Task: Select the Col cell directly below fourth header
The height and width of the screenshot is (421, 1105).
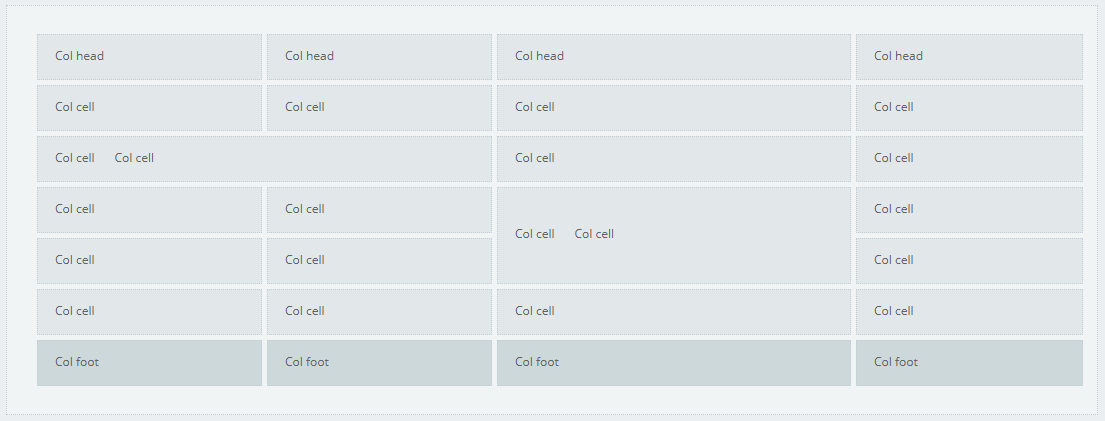Action: coord(968,108)
